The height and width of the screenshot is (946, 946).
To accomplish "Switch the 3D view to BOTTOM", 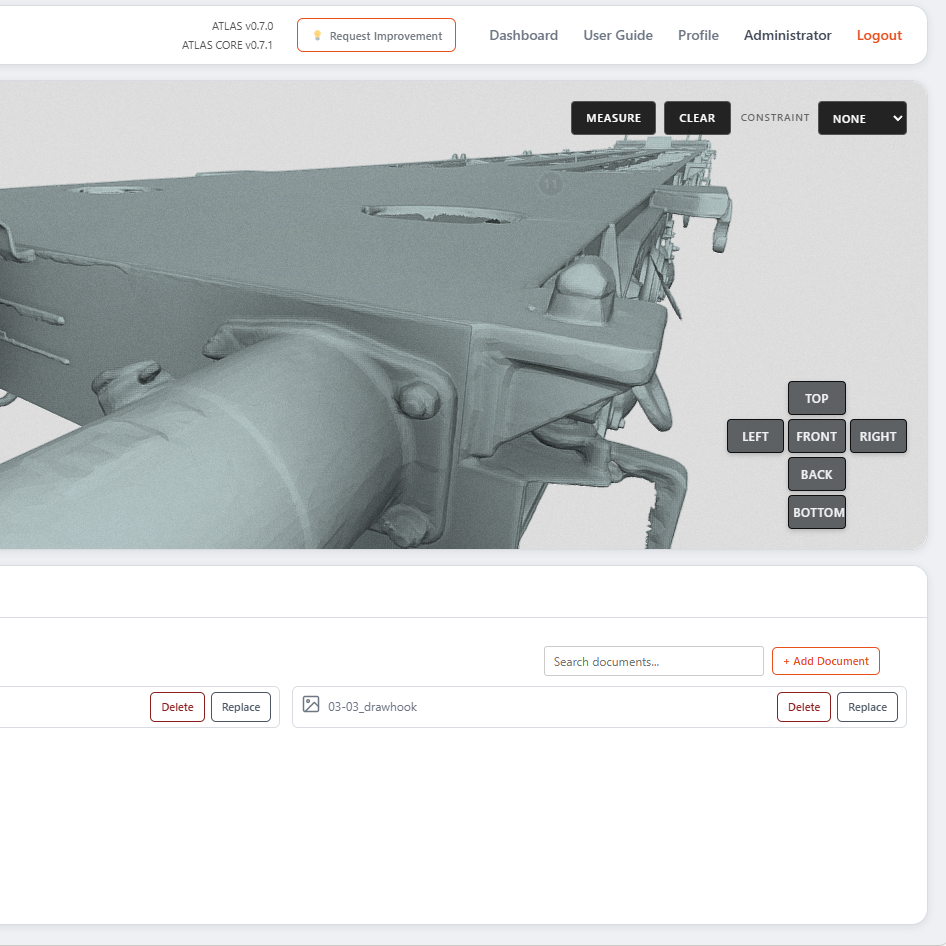I will tap(817, 512).
